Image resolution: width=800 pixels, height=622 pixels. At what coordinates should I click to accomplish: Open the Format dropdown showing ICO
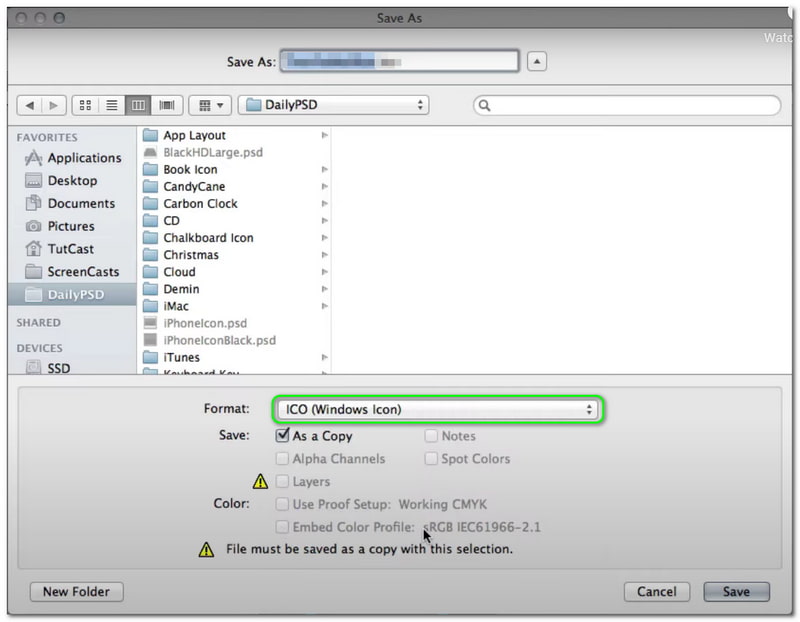point(438,409)
